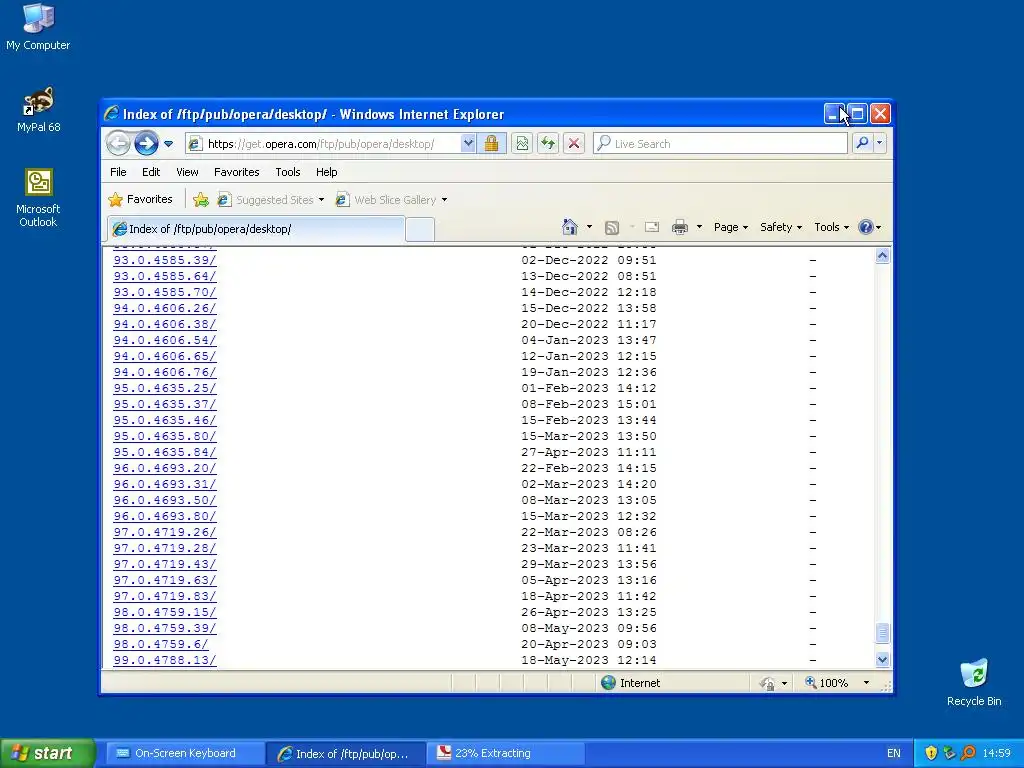Open the 94.0.4606.26/ directory link

[x=165, y=308]
